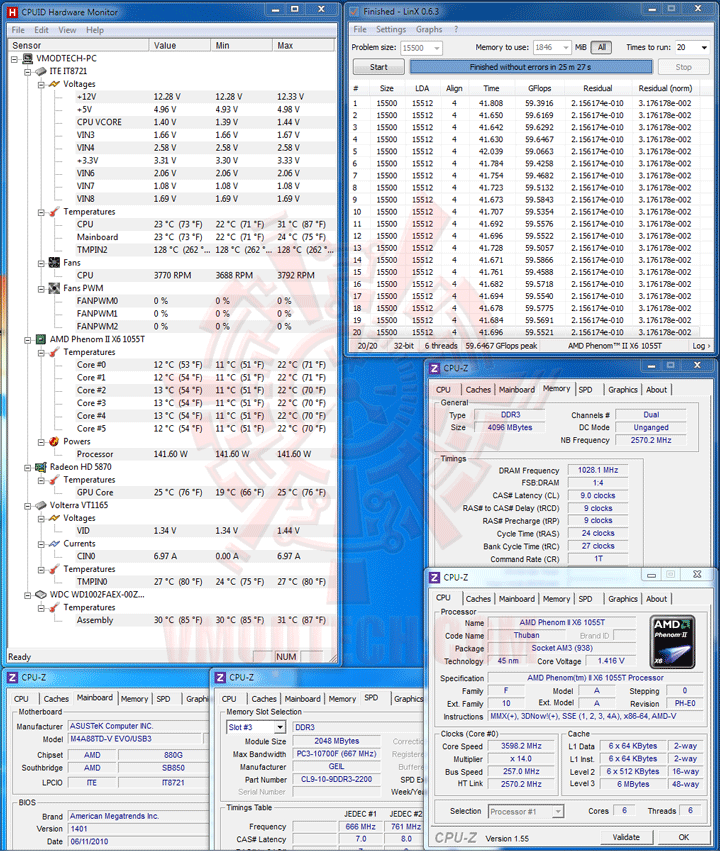Click the WDC WD1002FAEX hard drive icon
The height and width of the screenshot is (851, 720).
(41, 594)
